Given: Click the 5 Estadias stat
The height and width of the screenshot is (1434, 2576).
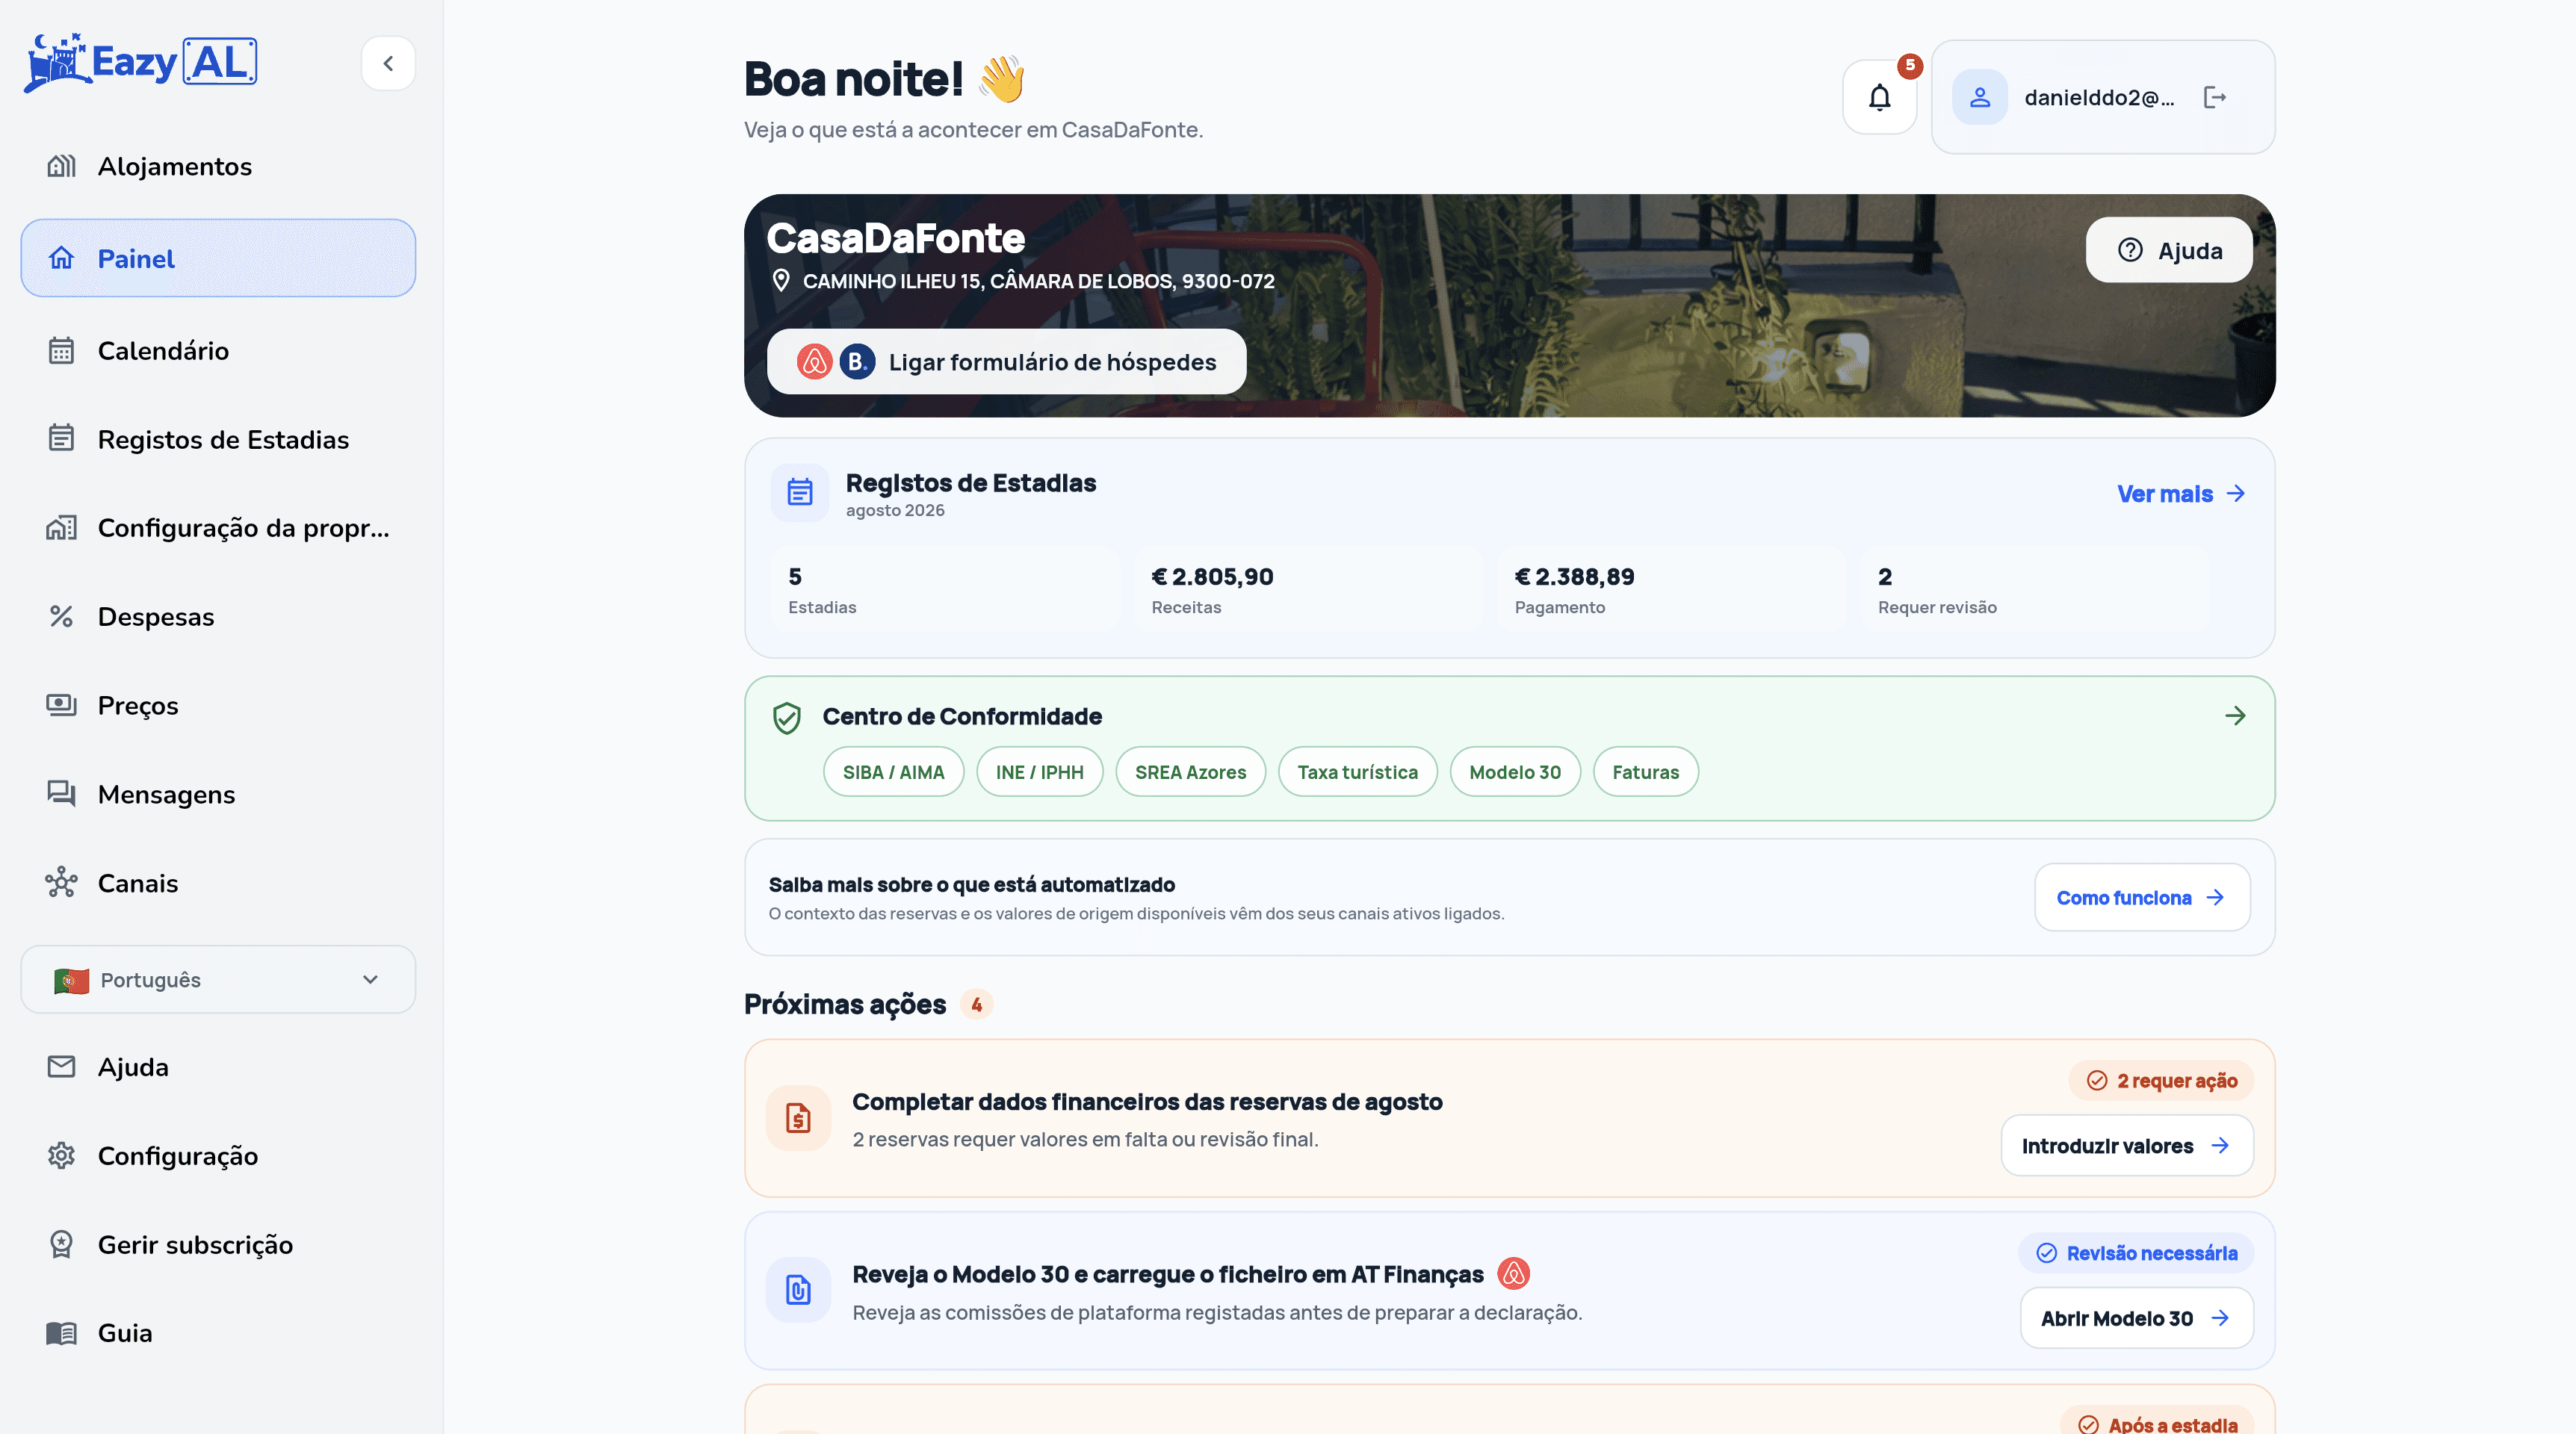Looking at the screenshot, I should tap(945, 590).
